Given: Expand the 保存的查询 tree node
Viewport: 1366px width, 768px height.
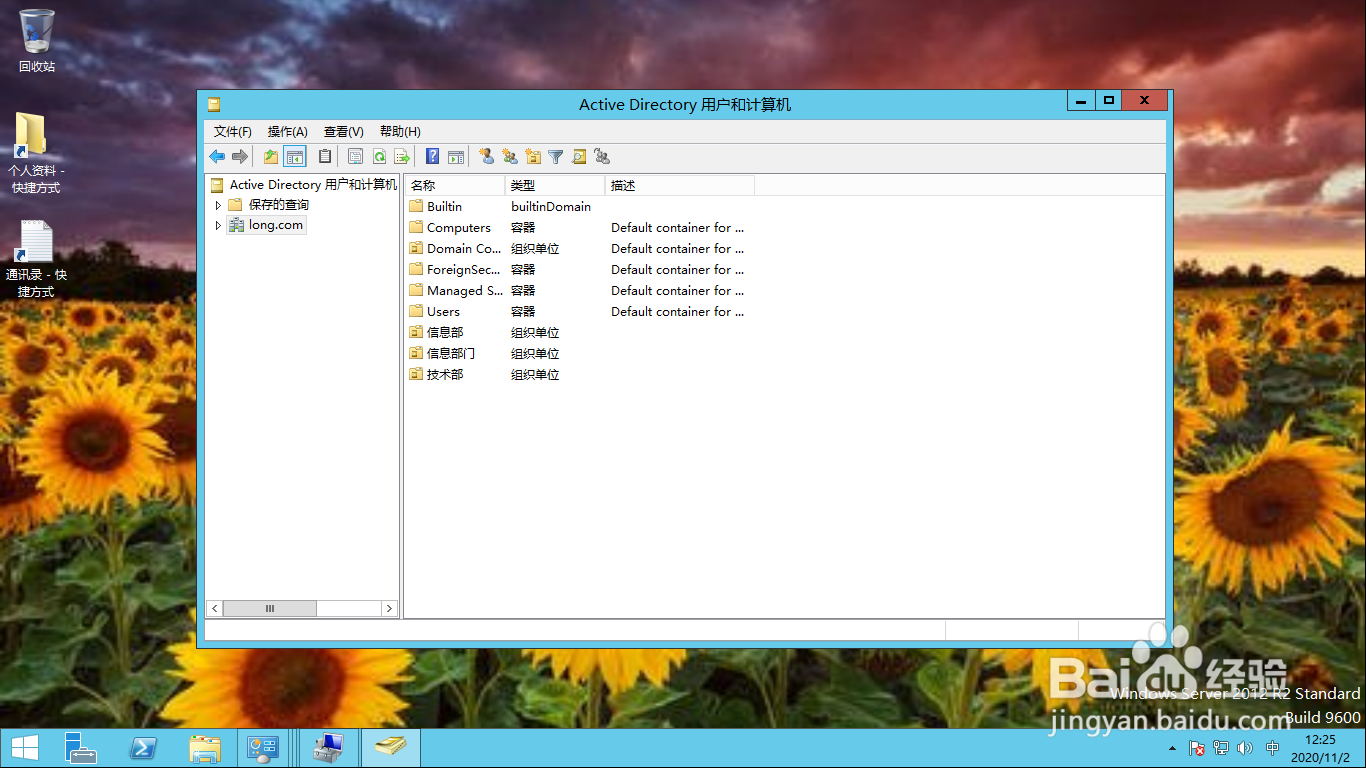Looking at the screenshot, I should tap(218, 205).
